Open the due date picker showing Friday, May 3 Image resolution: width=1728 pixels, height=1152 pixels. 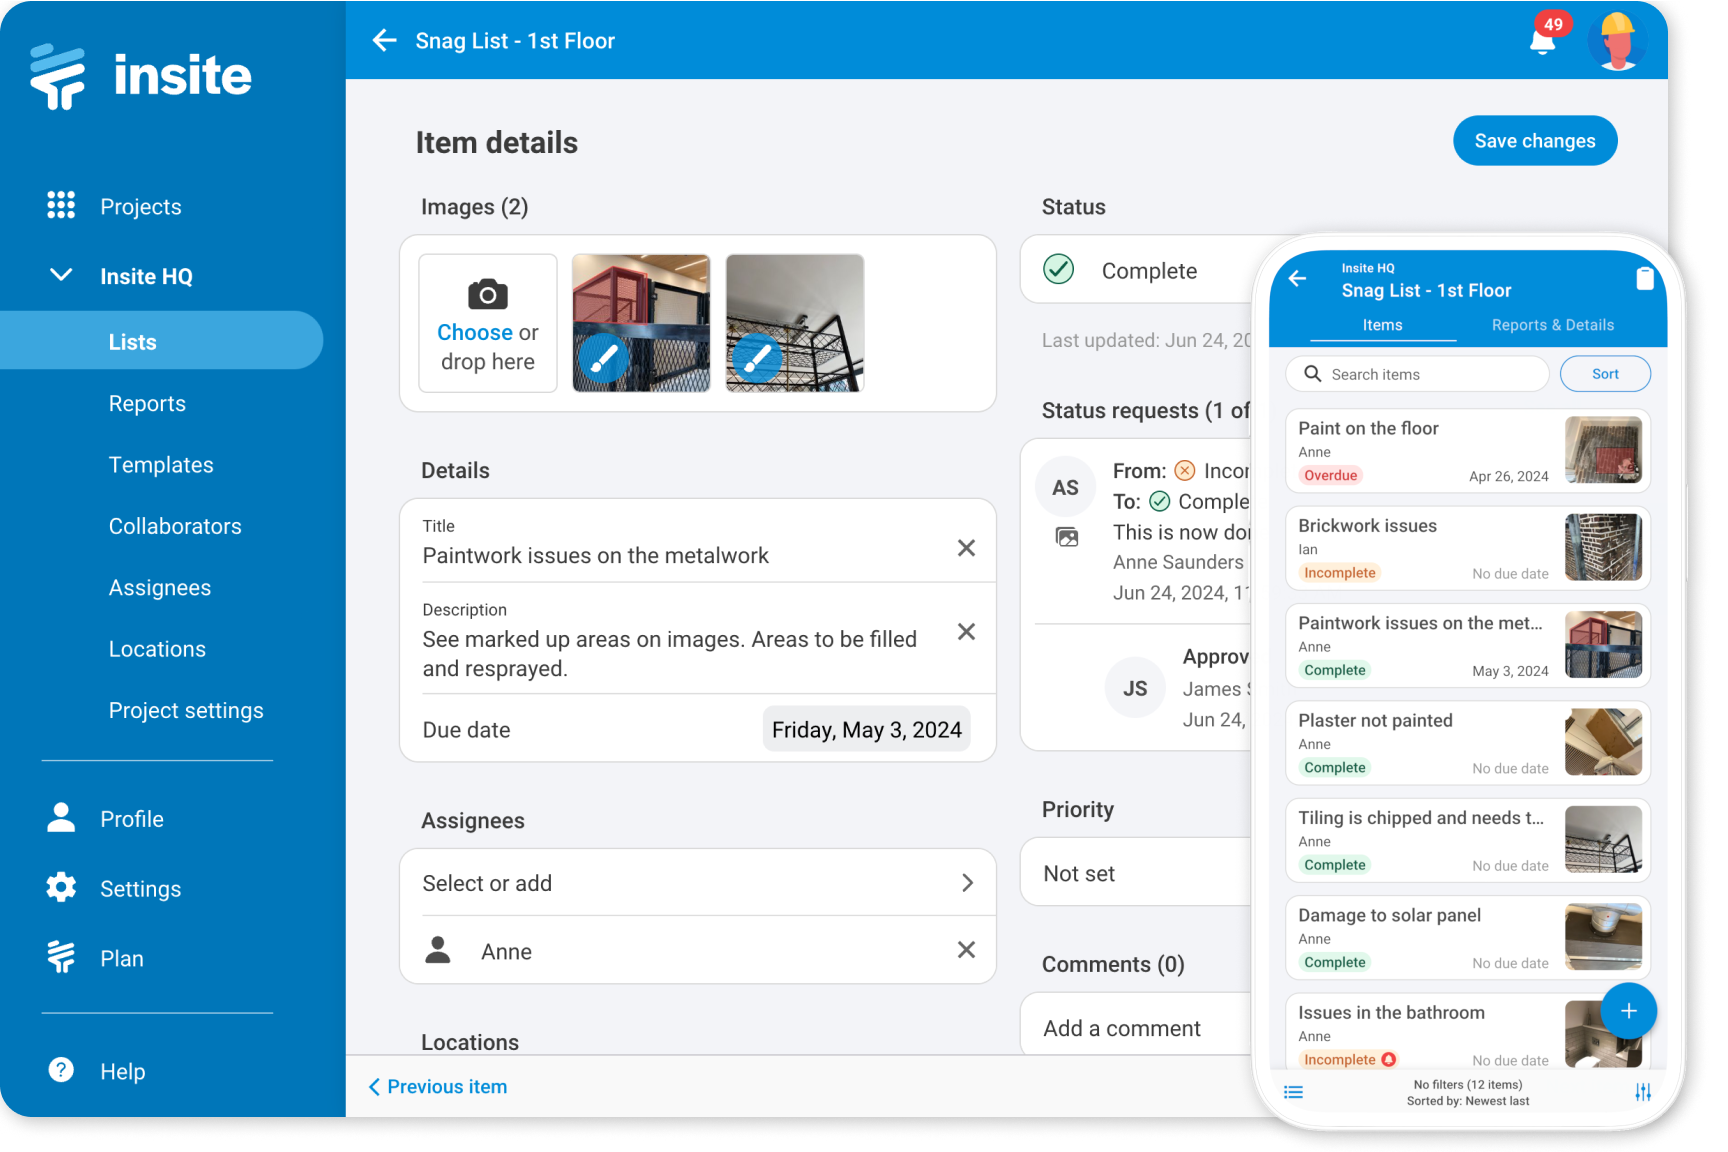pos(866,729)
